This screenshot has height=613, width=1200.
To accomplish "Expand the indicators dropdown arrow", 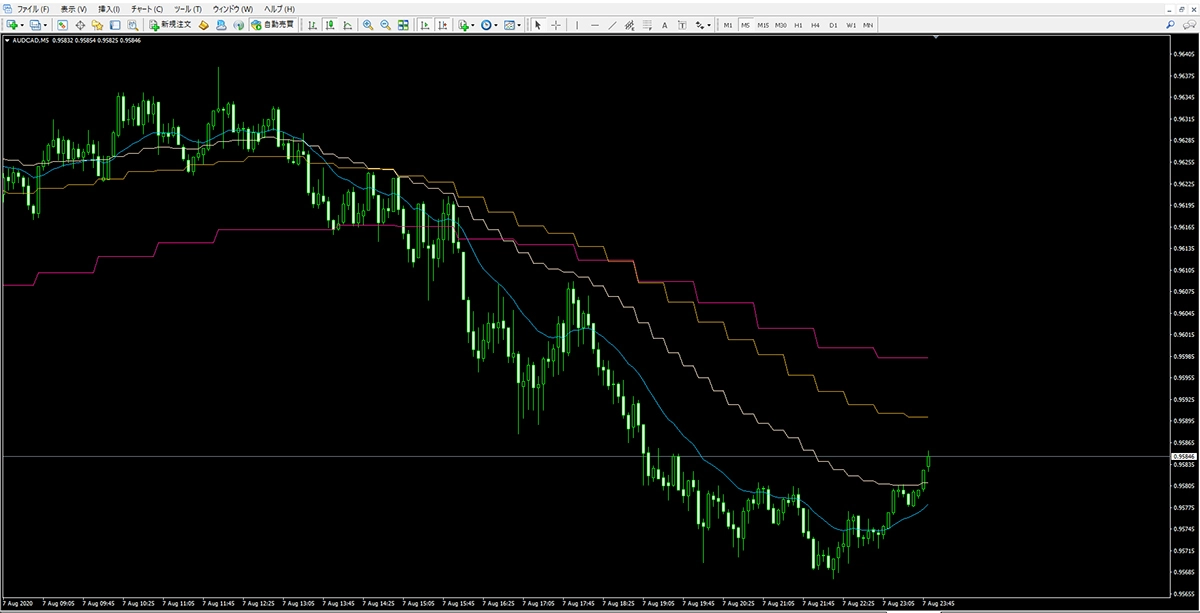I will point(474,24).
